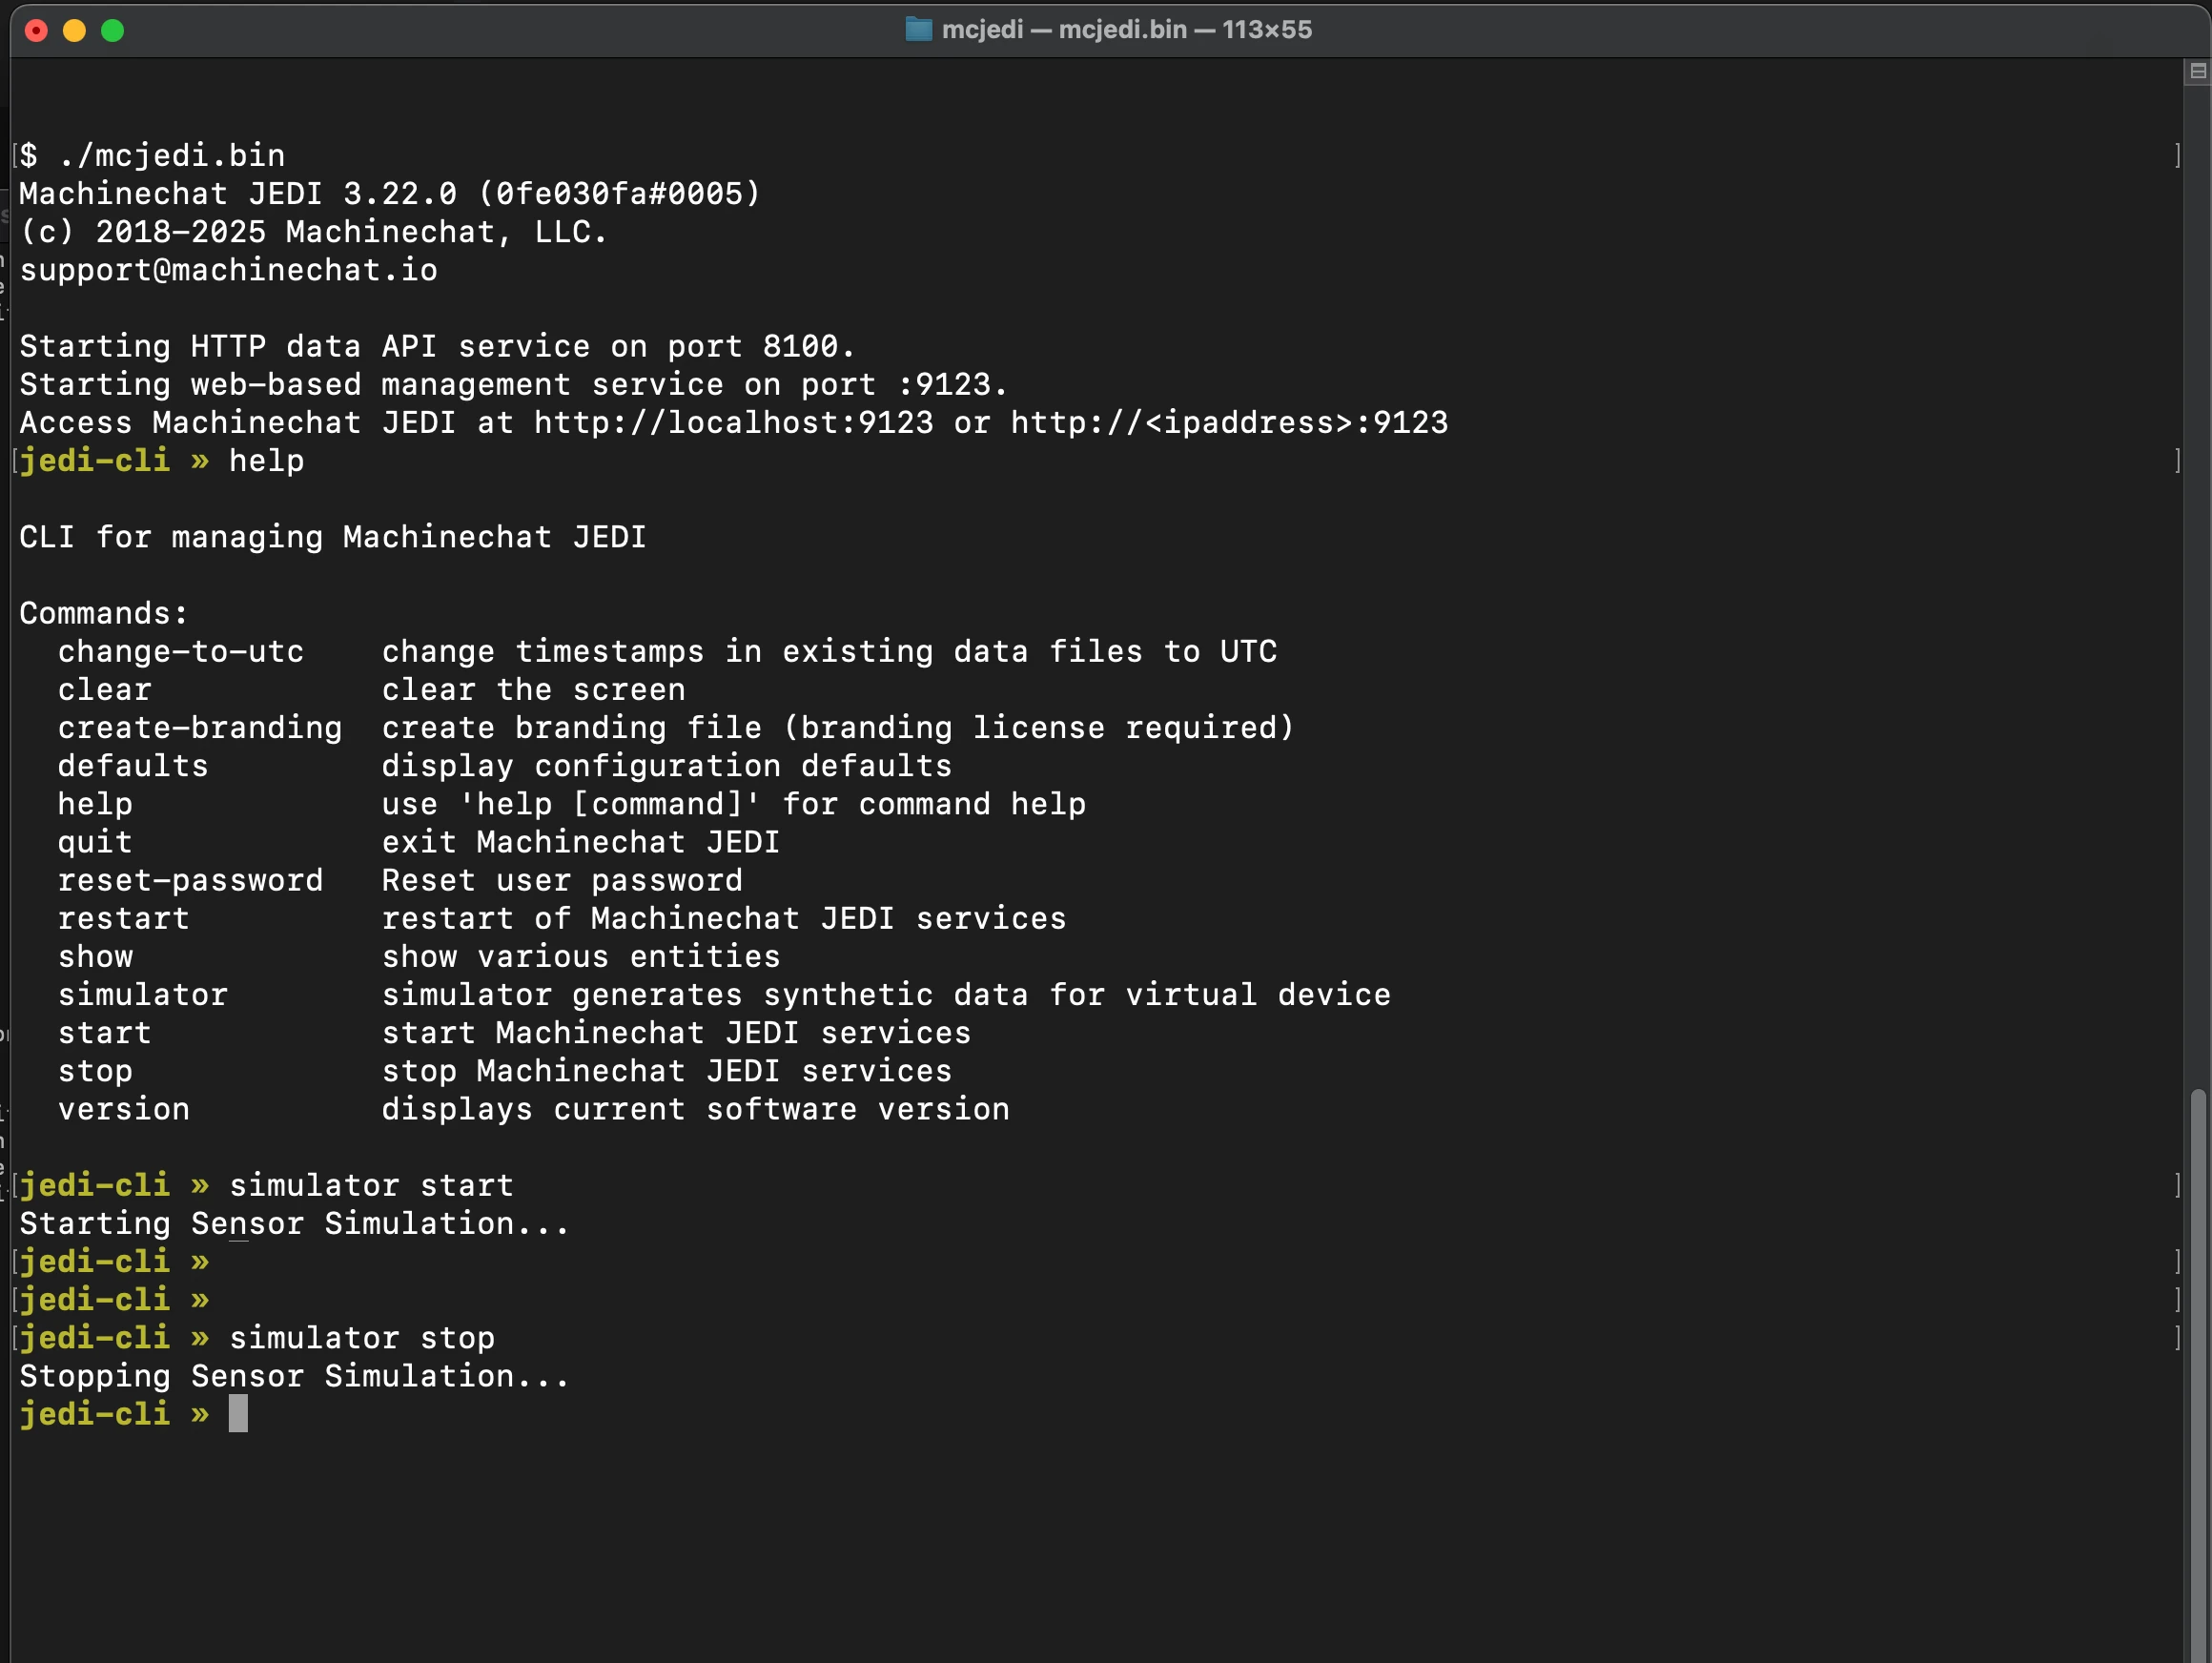Click 'change timestamps in existing data files' description
Viewport: 2212px width, 1663px height.
(829, 651)
